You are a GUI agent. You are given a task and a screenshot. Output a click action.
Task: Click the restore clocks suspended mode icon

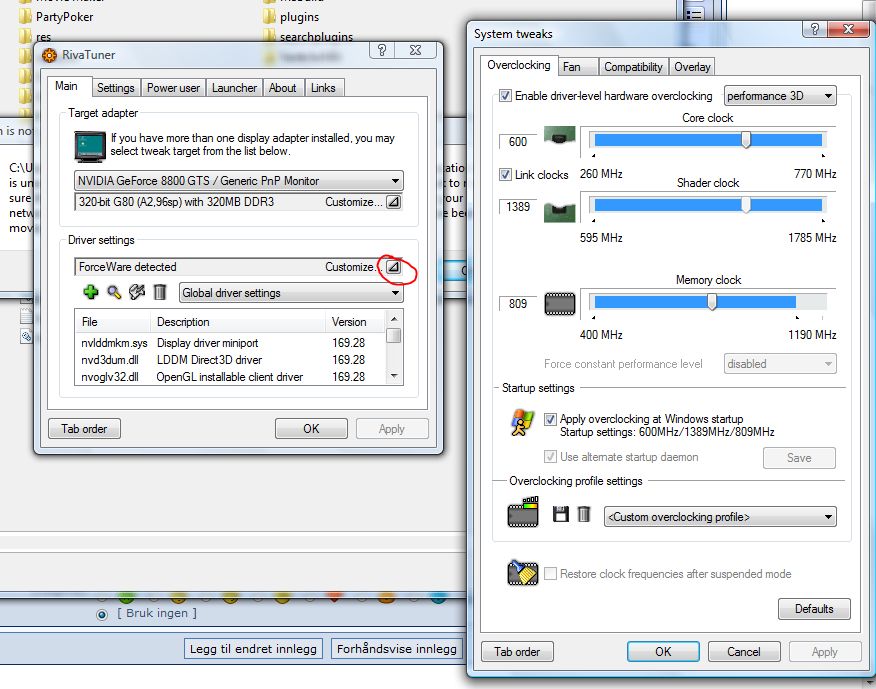[x=523, y=573]
